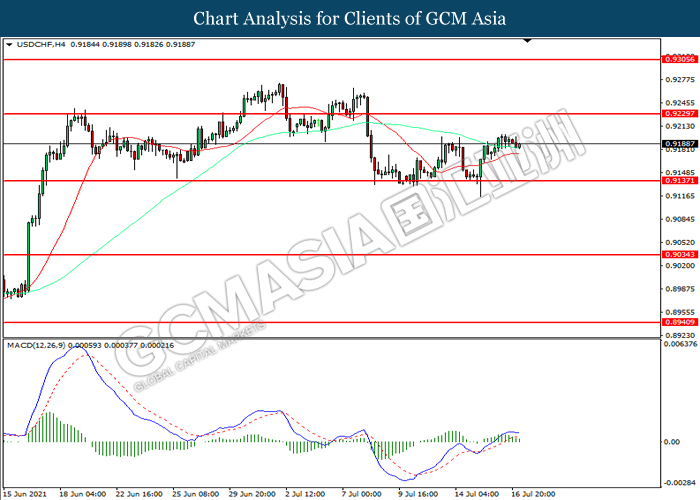Image resolution: width=700 pixels, height=500 pixels.
Task: Click the 0.89555 price scale value
Action: [680, 312]
